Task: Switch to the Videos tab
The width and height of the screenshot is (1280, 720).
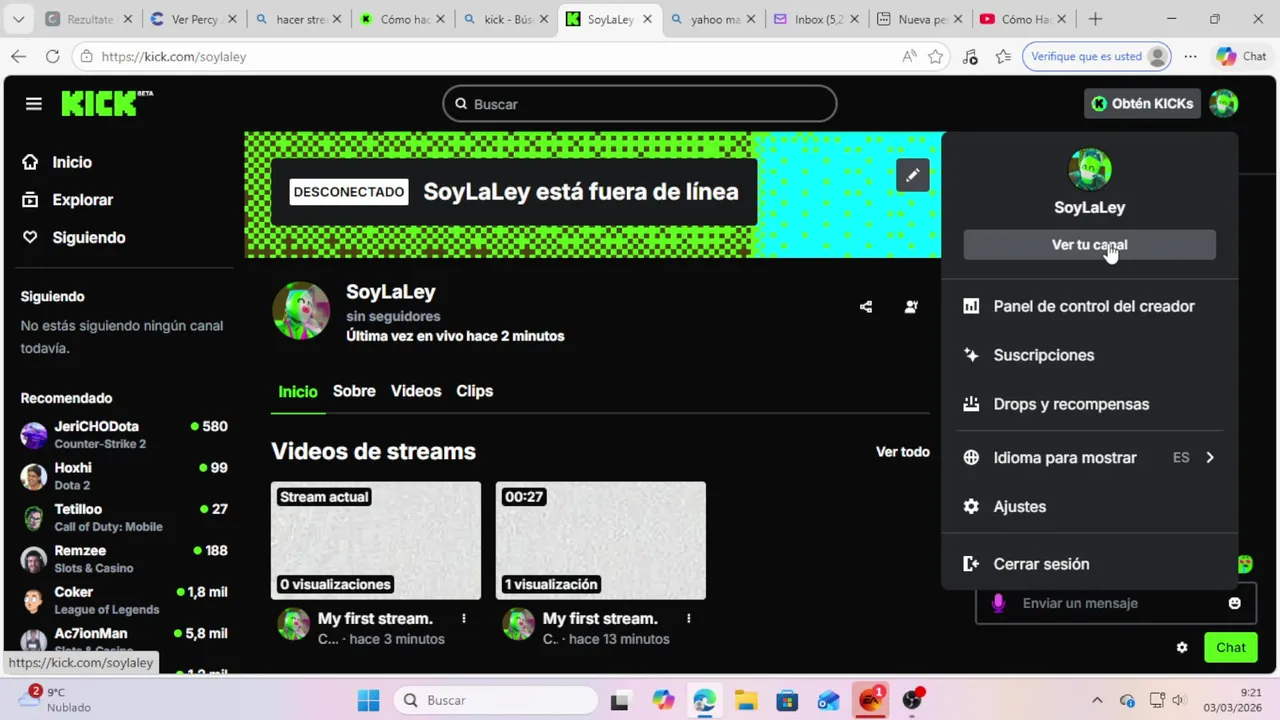Action: tap(416, 391)
